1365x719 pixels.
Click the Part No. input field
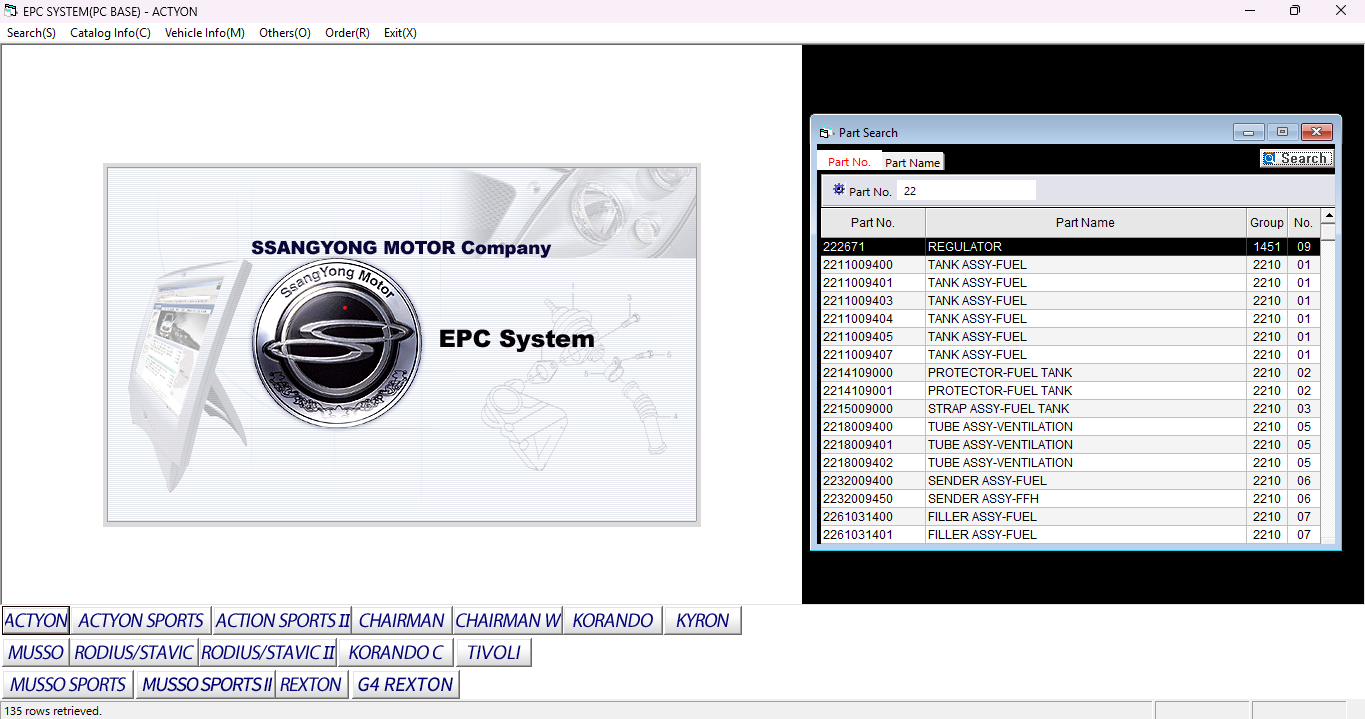pyautogui.click(x=966, y=191)
